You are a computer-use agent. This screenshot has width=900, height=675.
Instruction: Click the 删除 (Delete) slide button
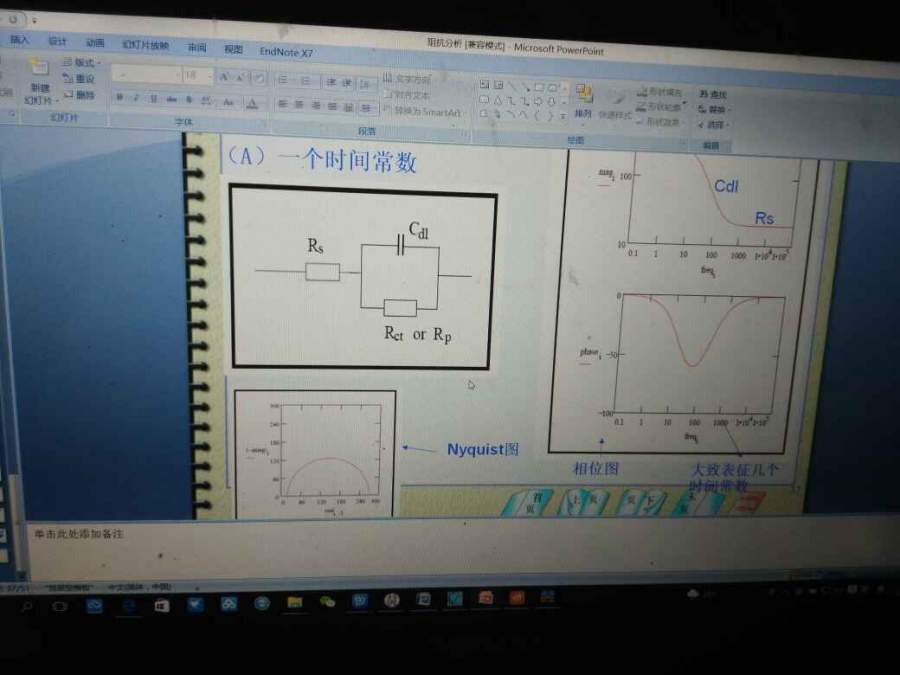click(79, 94)
